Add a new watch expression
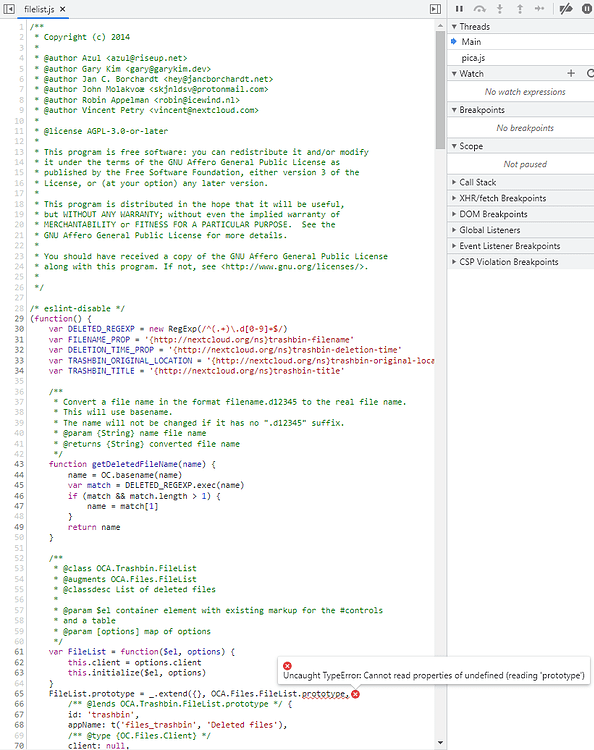The width and height of the screenshot is (594, 750). tap(571, 73)
